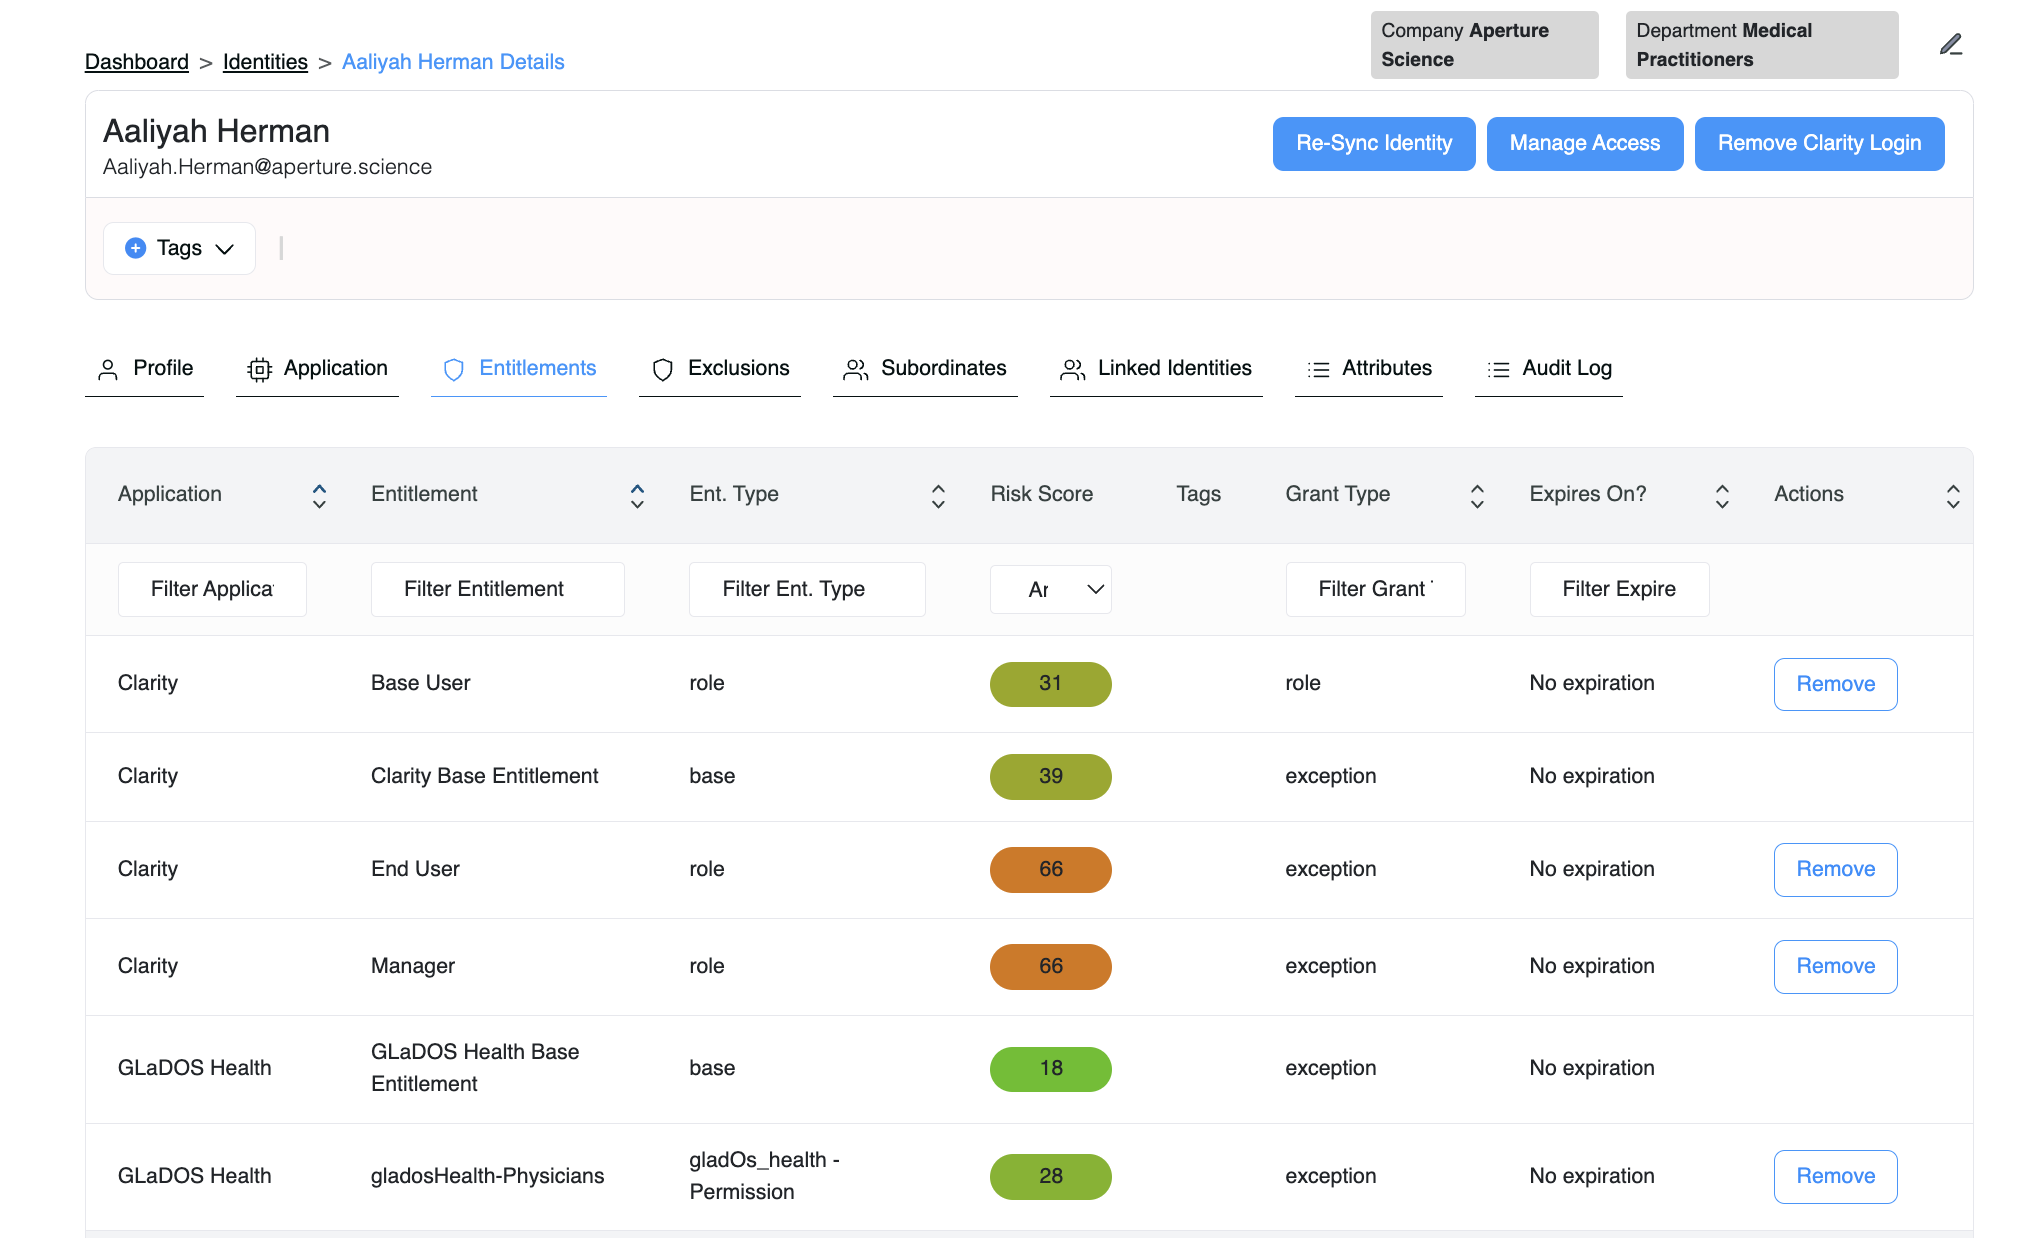Viewport: 2034px width, 1238px height.
Task: Click the Linked Identities tab icon
Action: click(1072, 368)
